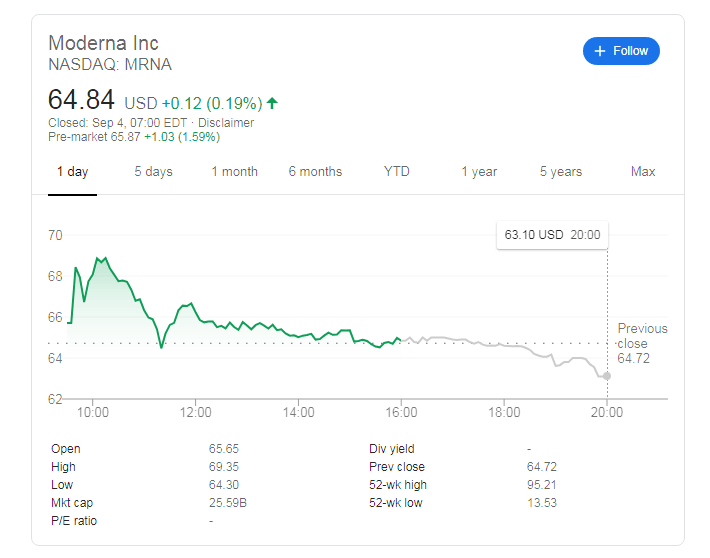
Task: Switch to the 5 days tab
Action: tap(153, 172)
